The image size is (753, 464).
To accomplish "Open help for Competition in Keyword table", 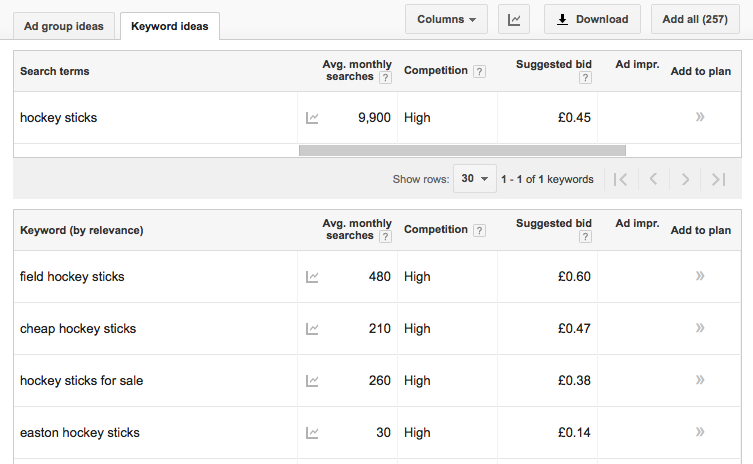I will [x=480, y=230].
